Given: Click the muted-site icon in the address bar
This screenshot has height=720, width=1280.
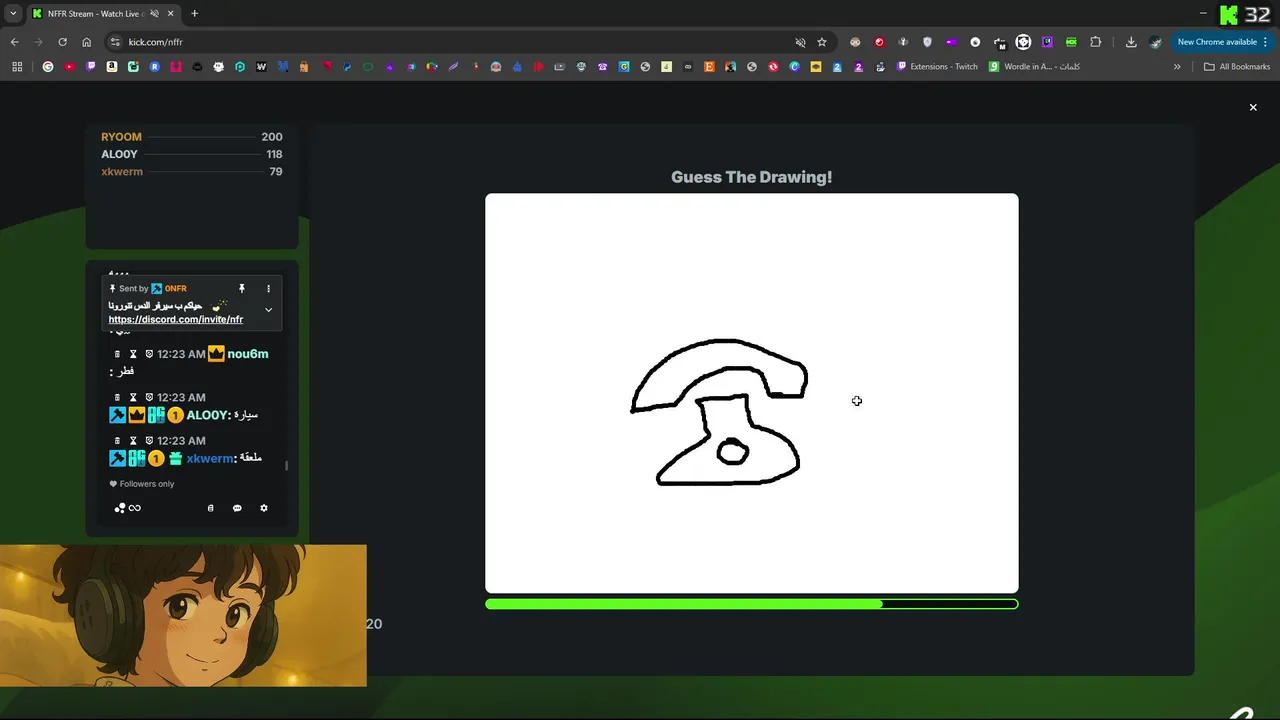Looking at the screenshot, I should [x=800, y=42].
